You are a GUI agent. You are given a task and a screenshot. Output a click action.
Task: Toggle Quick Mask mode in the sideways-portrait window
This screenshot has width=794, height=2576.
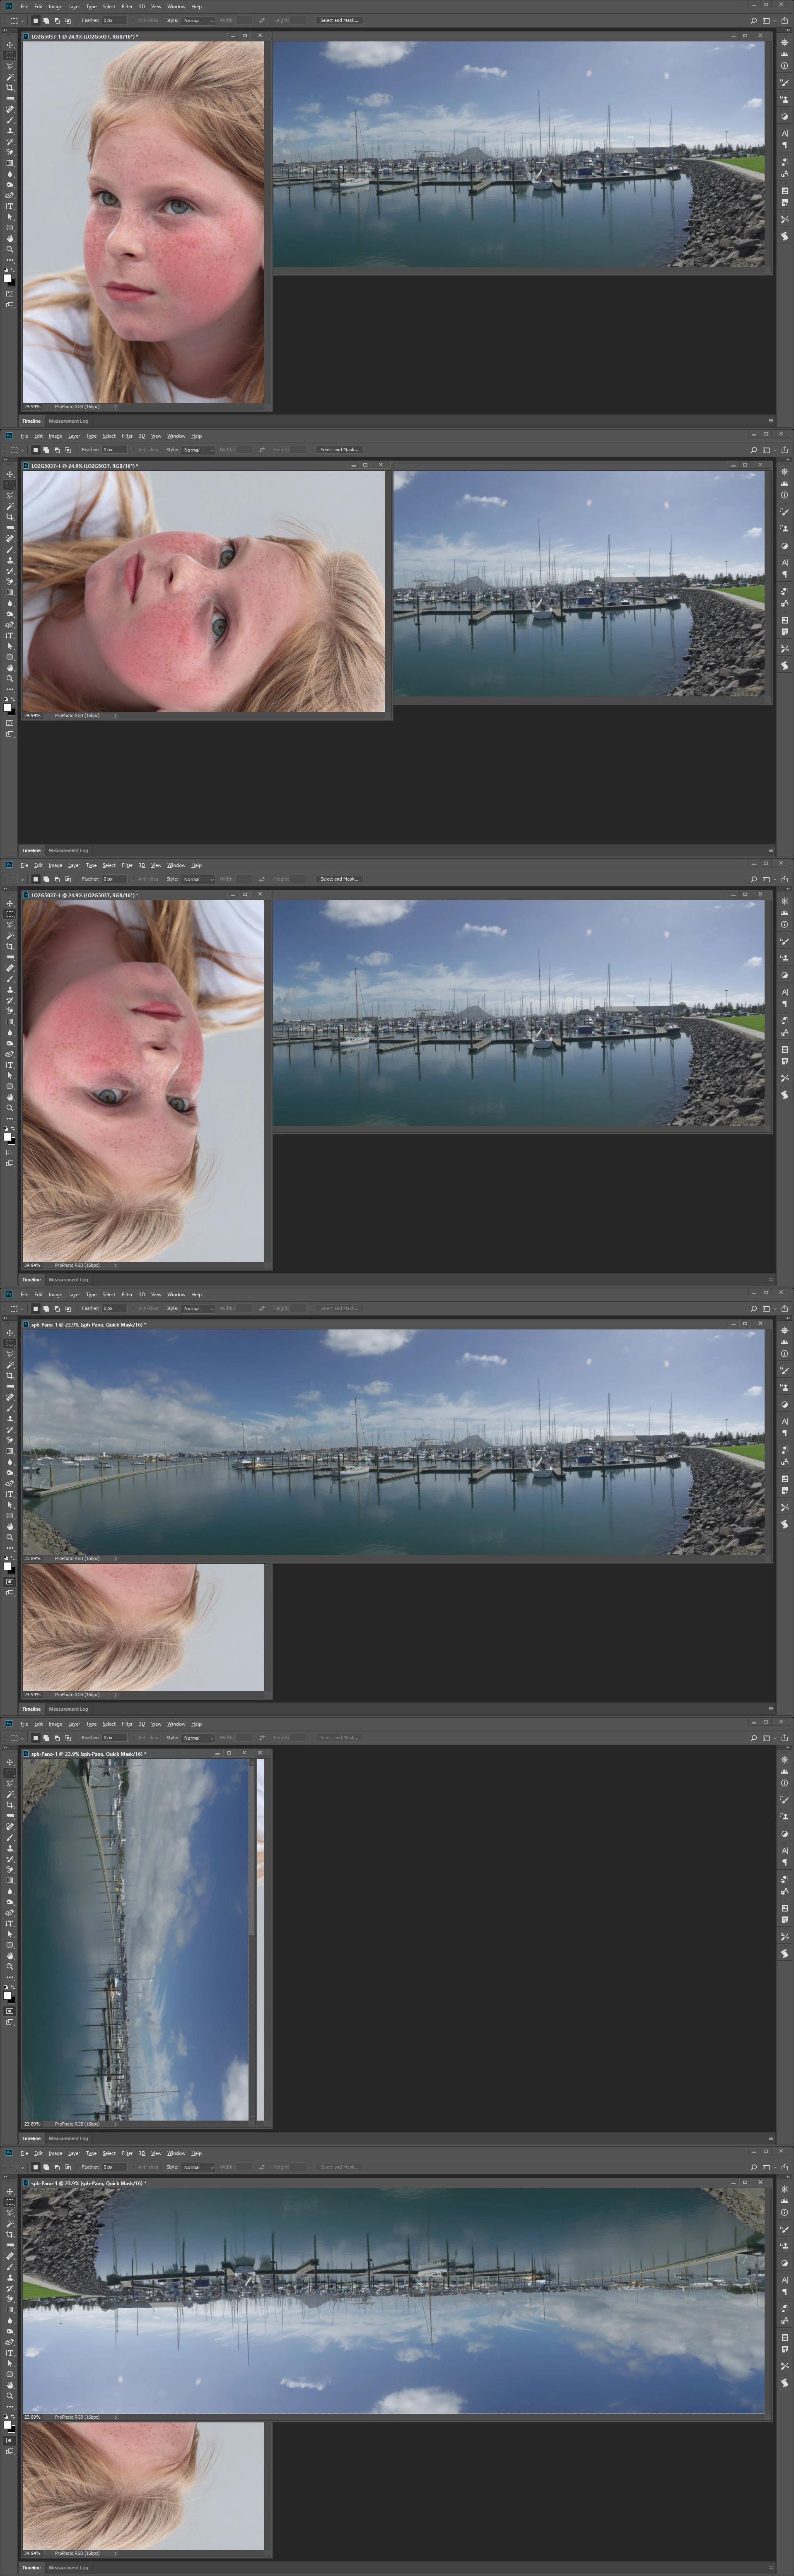point(10,723)
